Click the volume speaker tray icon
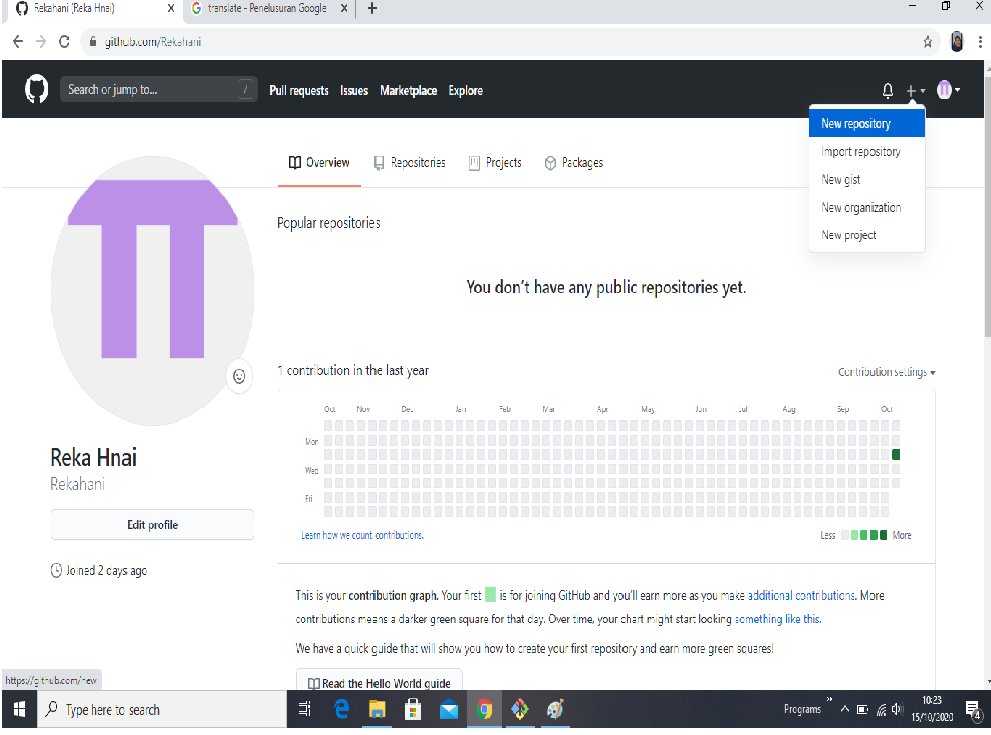 [x=897, y=710]
